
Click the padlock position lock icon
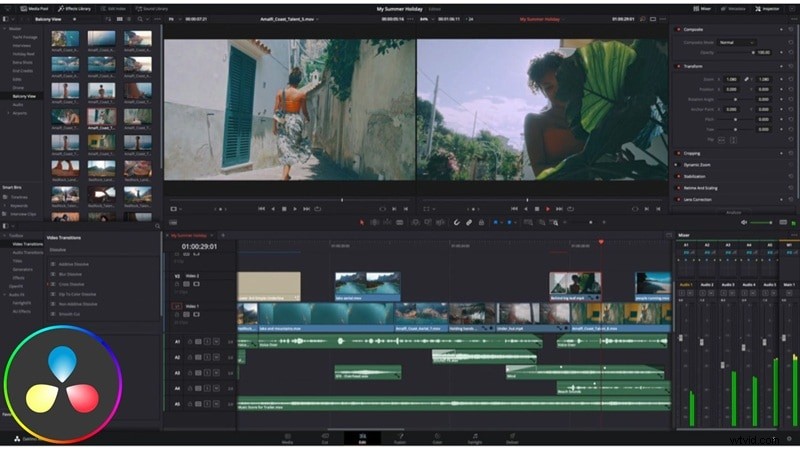(481, 222)
